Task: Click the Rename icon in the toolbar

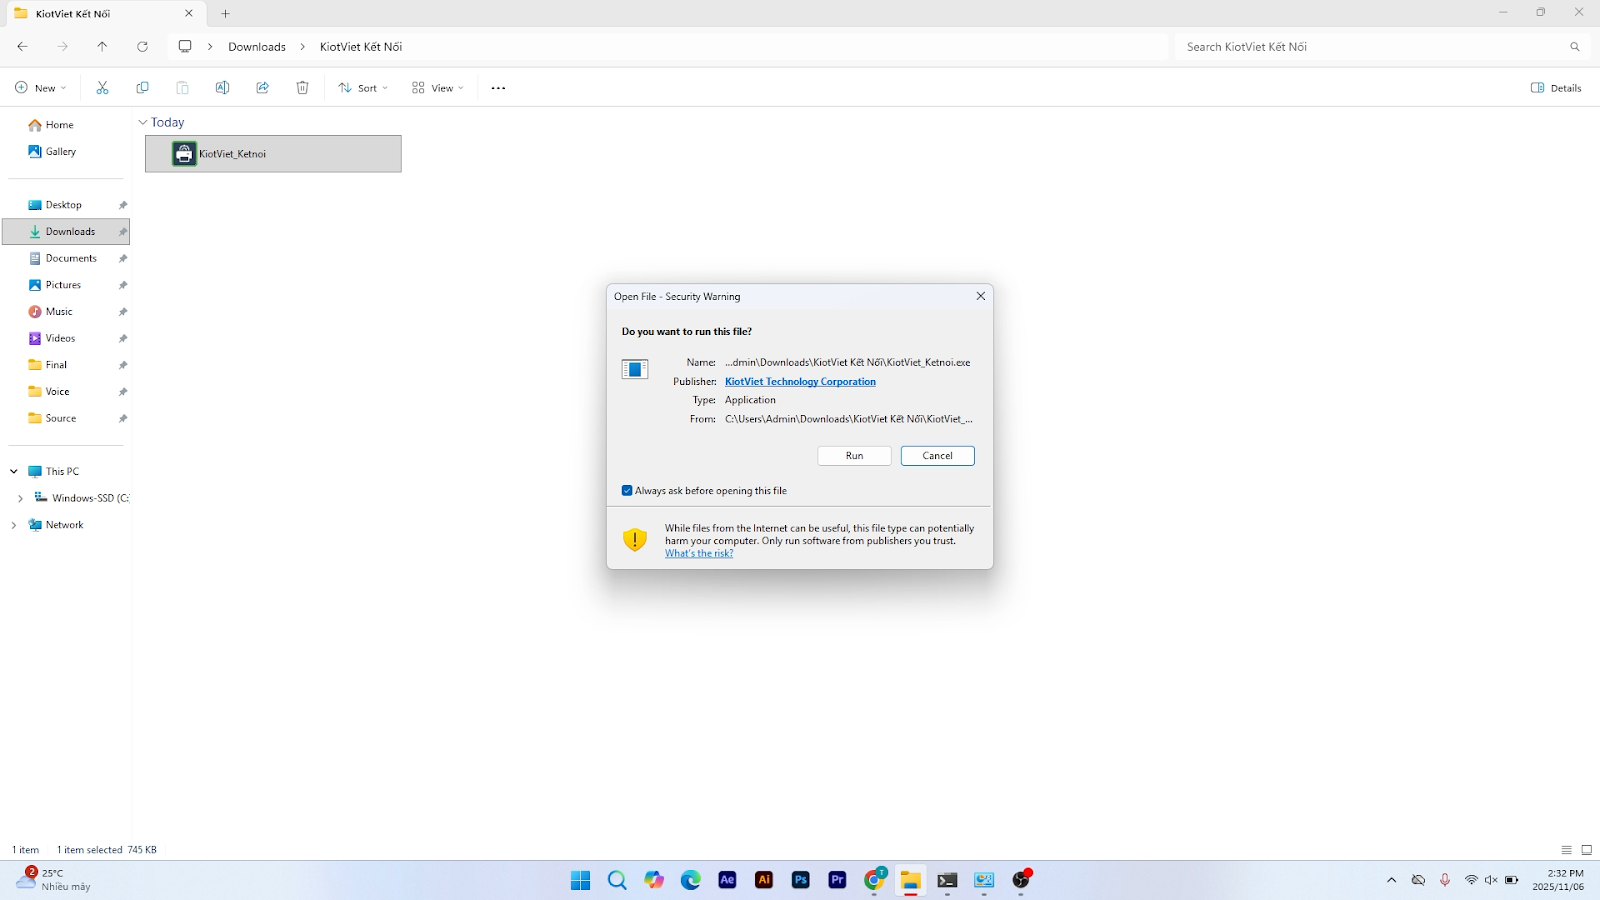Action: [222, 88]
